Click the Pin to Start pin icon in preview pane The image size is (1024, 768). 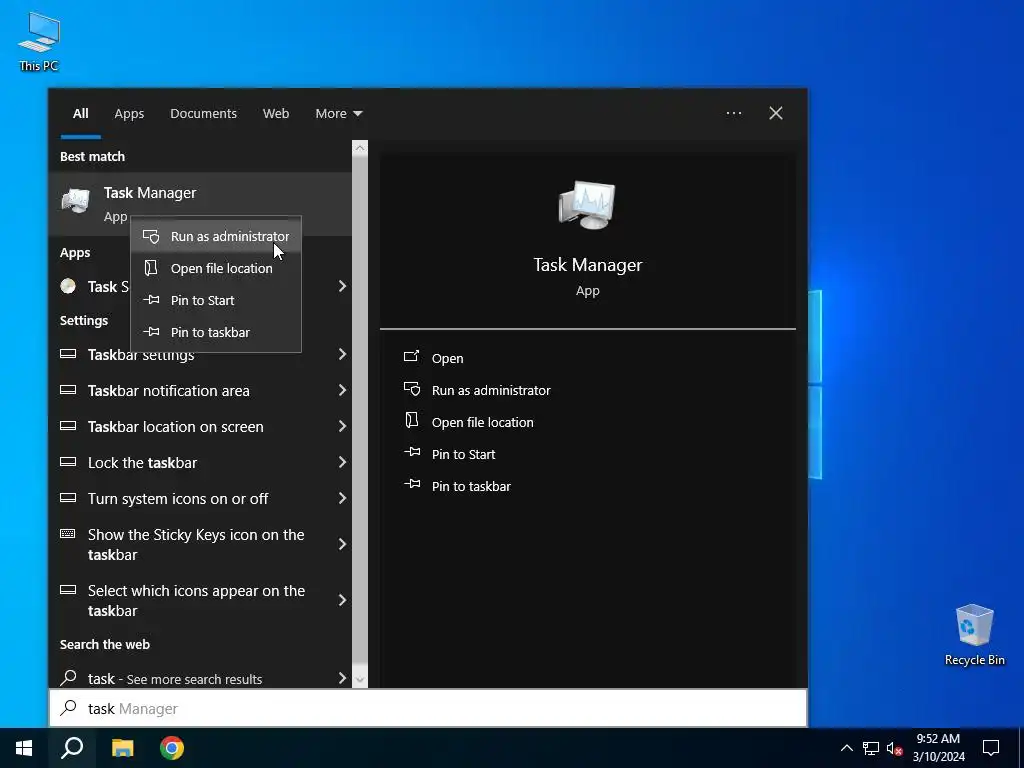coord(411,452)
